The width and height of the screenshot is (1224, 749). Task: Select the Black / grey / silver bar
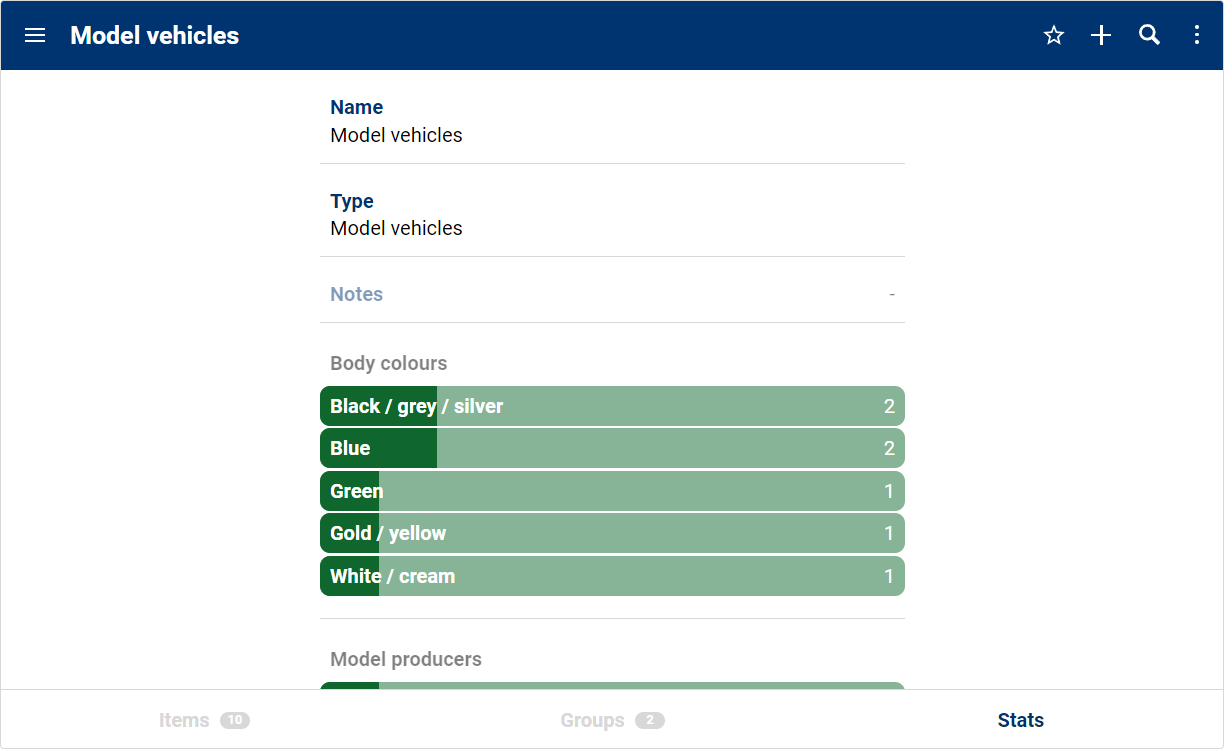pos(612,406)
